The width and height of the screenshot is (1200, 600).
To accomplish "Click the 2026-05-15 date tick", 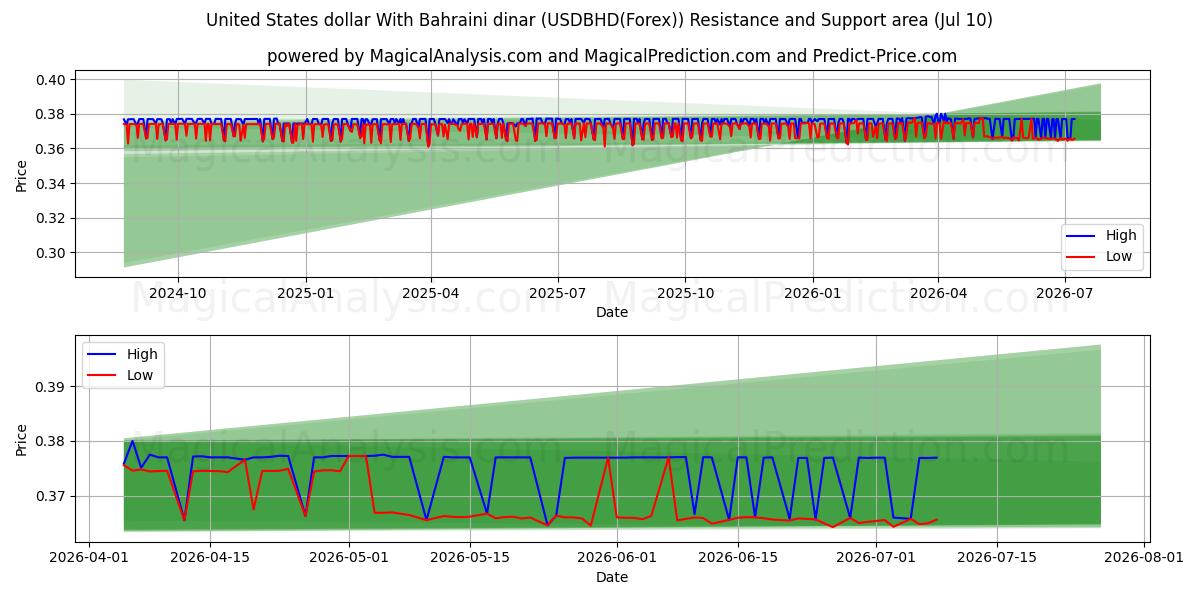I will point(470,558).
